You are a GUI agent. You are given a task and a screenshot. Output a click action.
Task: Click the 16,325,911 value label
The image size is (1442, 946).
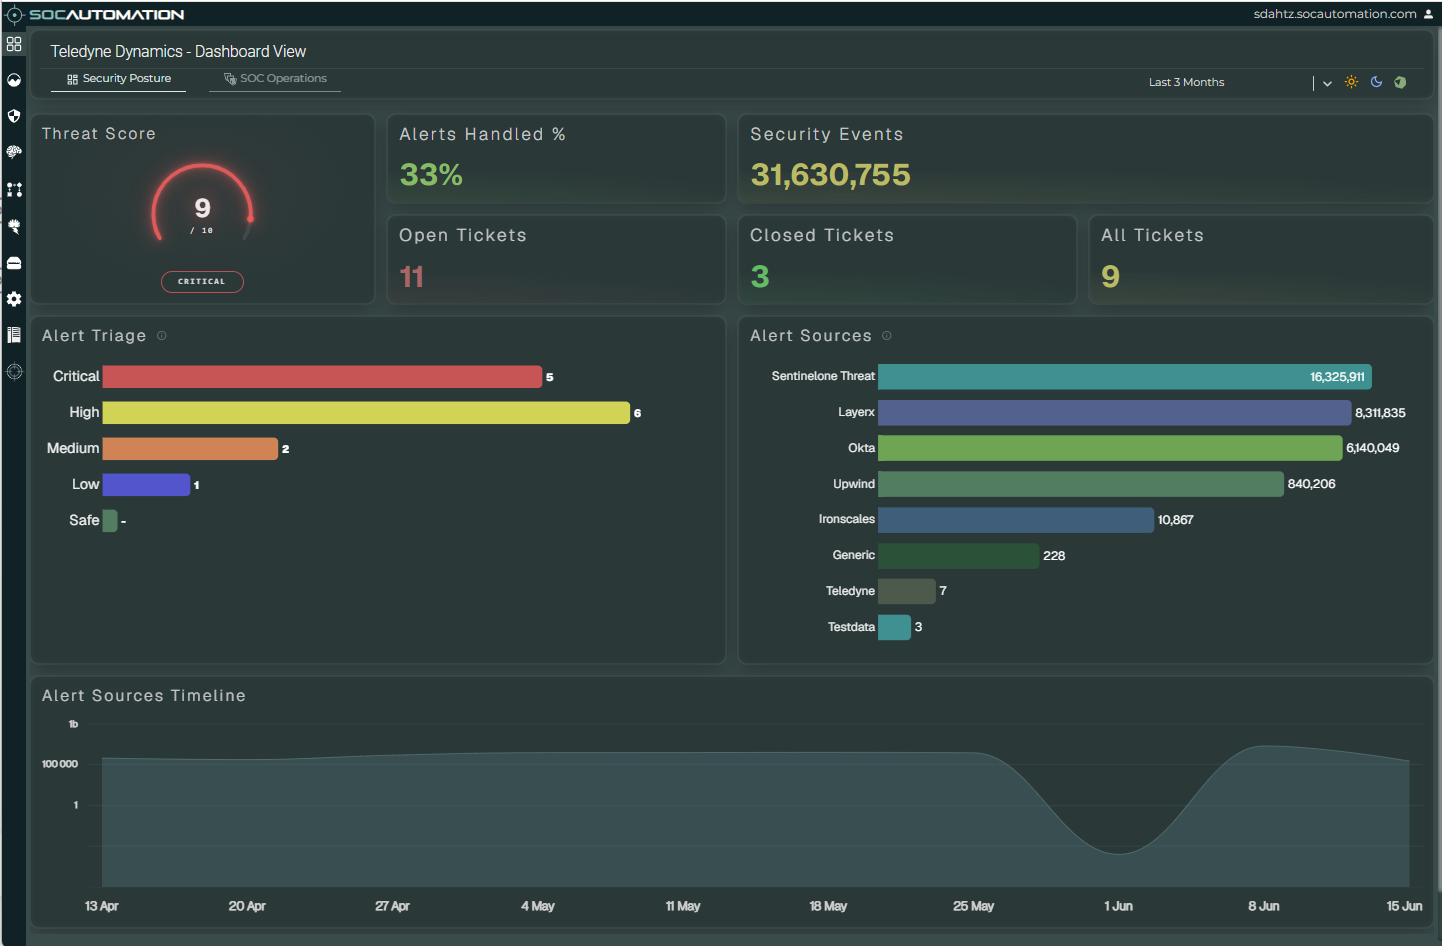coord(1337,377)
